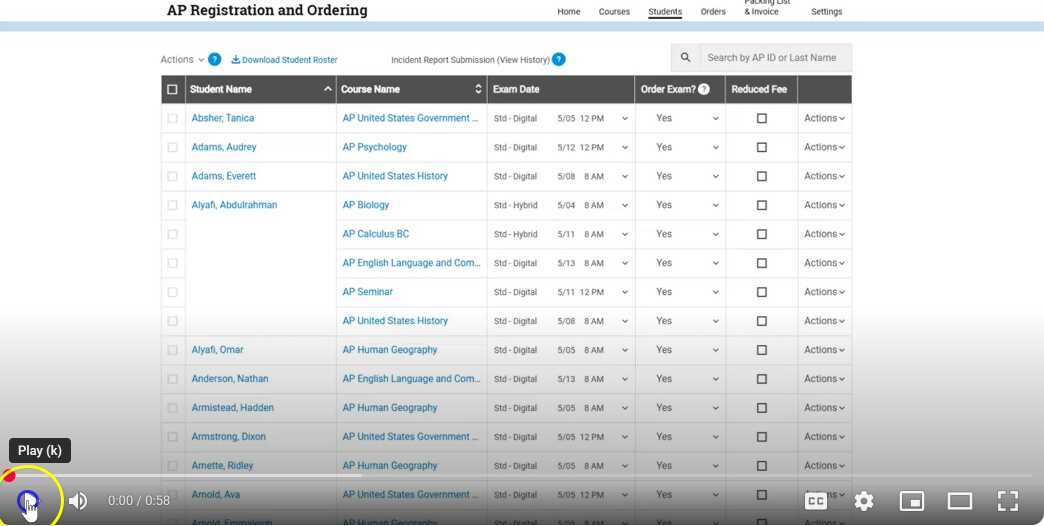This screenshot has width=1044, height=526.
Task: Tick Reduced Fee for AP Biology row
Action: [x=762, y=205]
